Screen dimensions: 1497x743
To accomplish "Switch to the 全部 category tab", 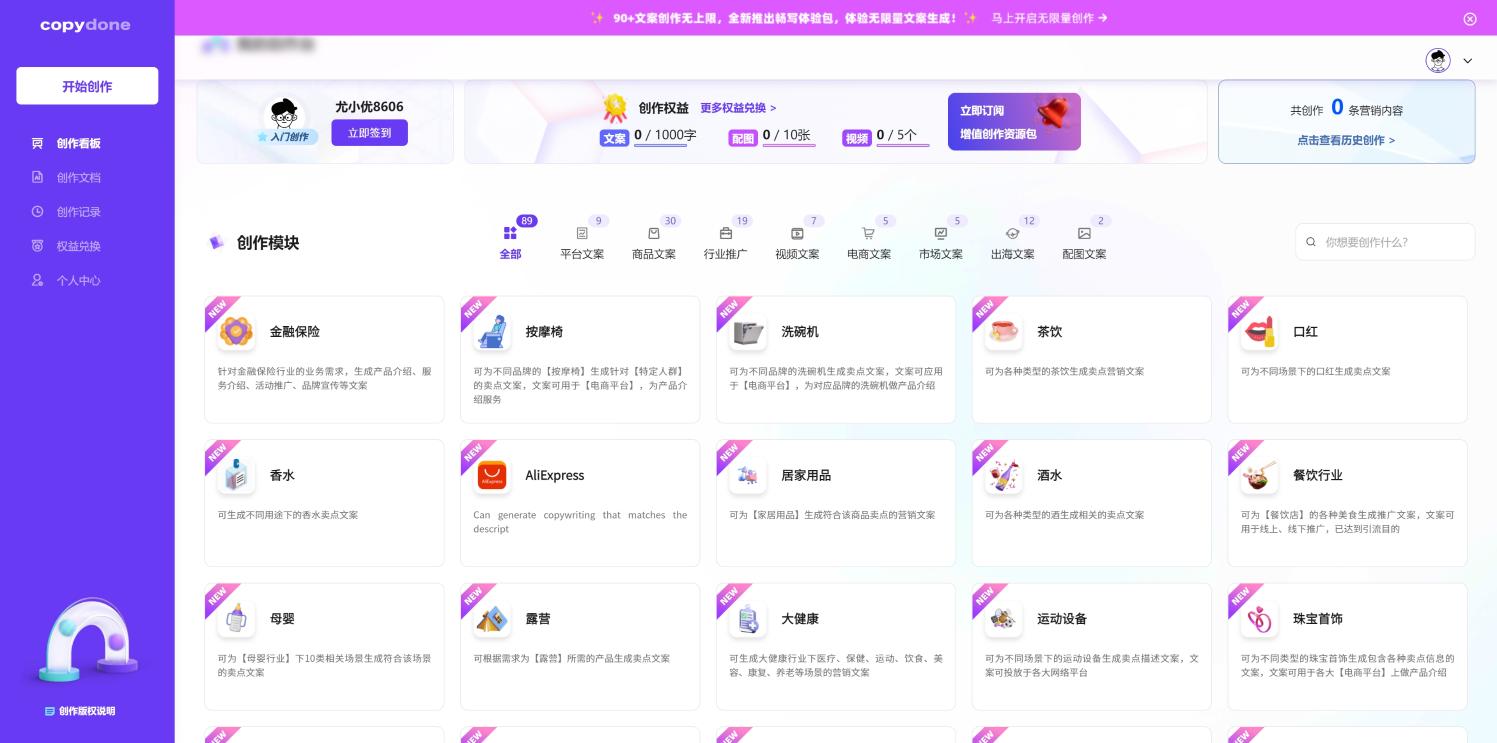I will [x=510, y=243].
